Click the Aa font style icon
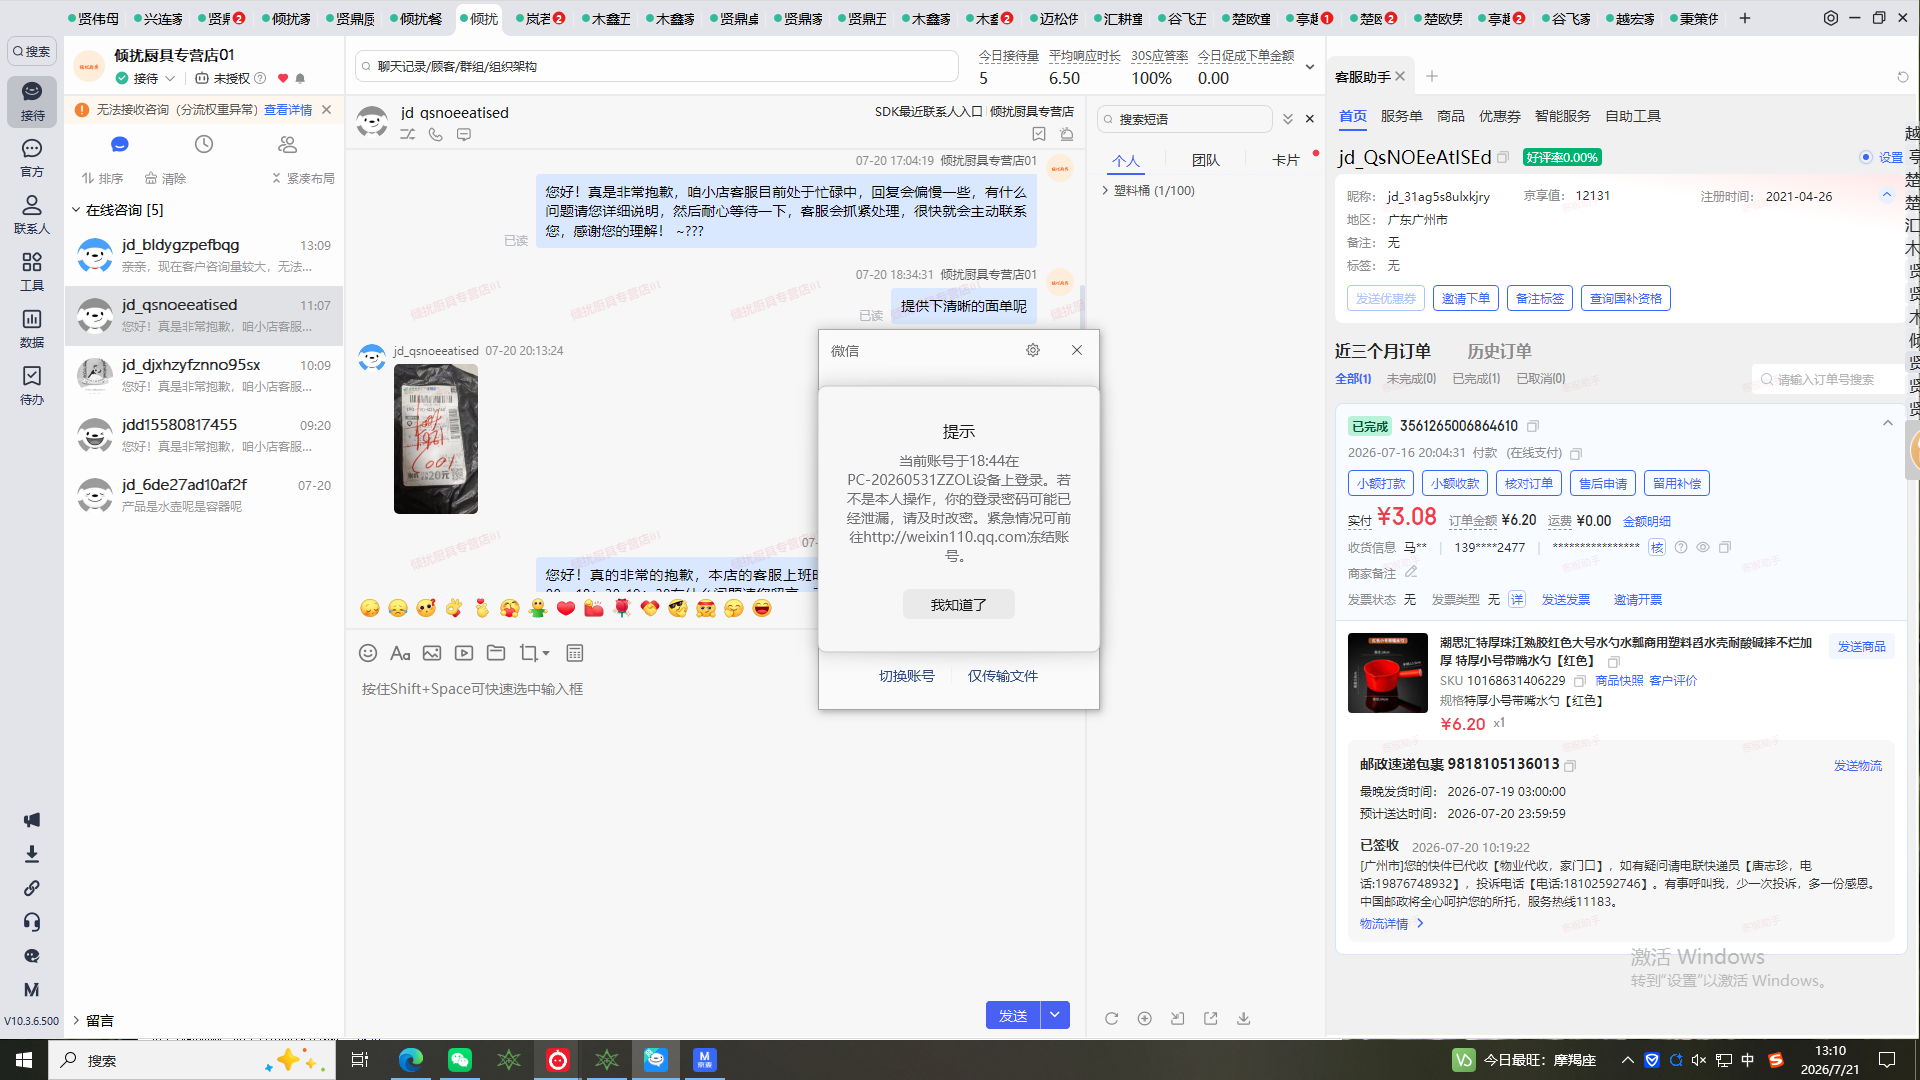 coord(400,653)
